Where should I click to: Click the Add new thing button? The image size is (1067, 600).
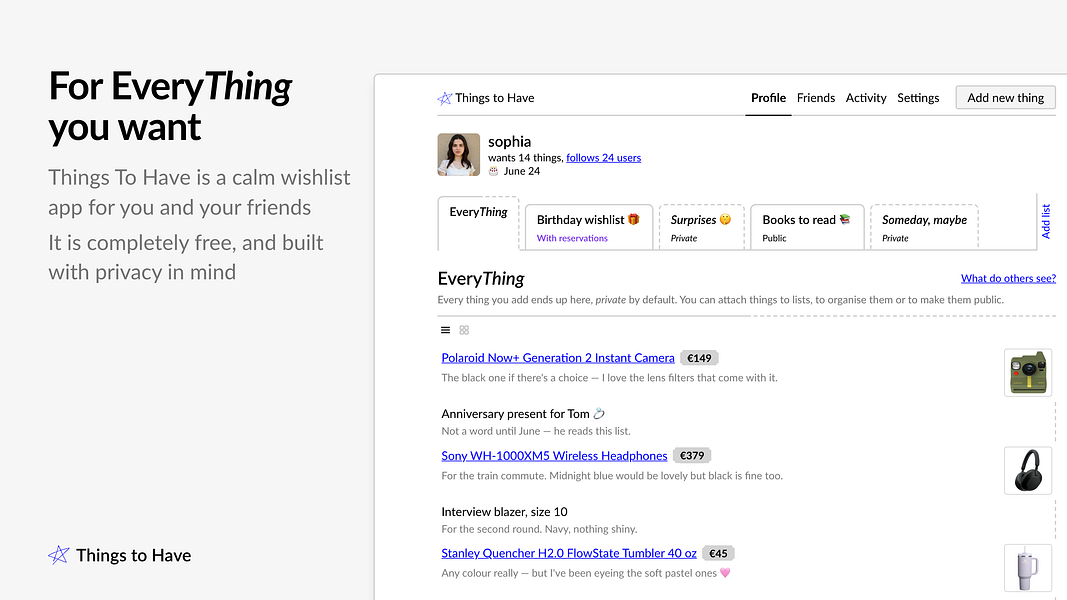[x=1005, y=98]
